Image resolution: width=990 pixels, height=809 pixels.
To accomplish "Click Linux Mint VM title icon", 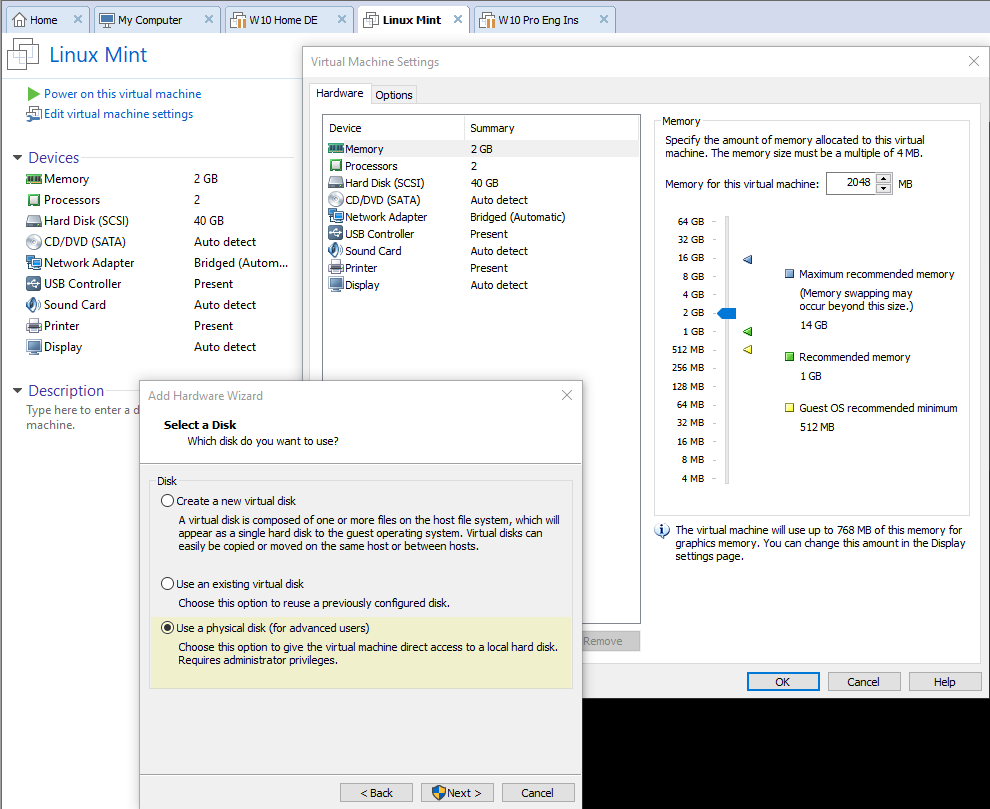I will 23,55.
